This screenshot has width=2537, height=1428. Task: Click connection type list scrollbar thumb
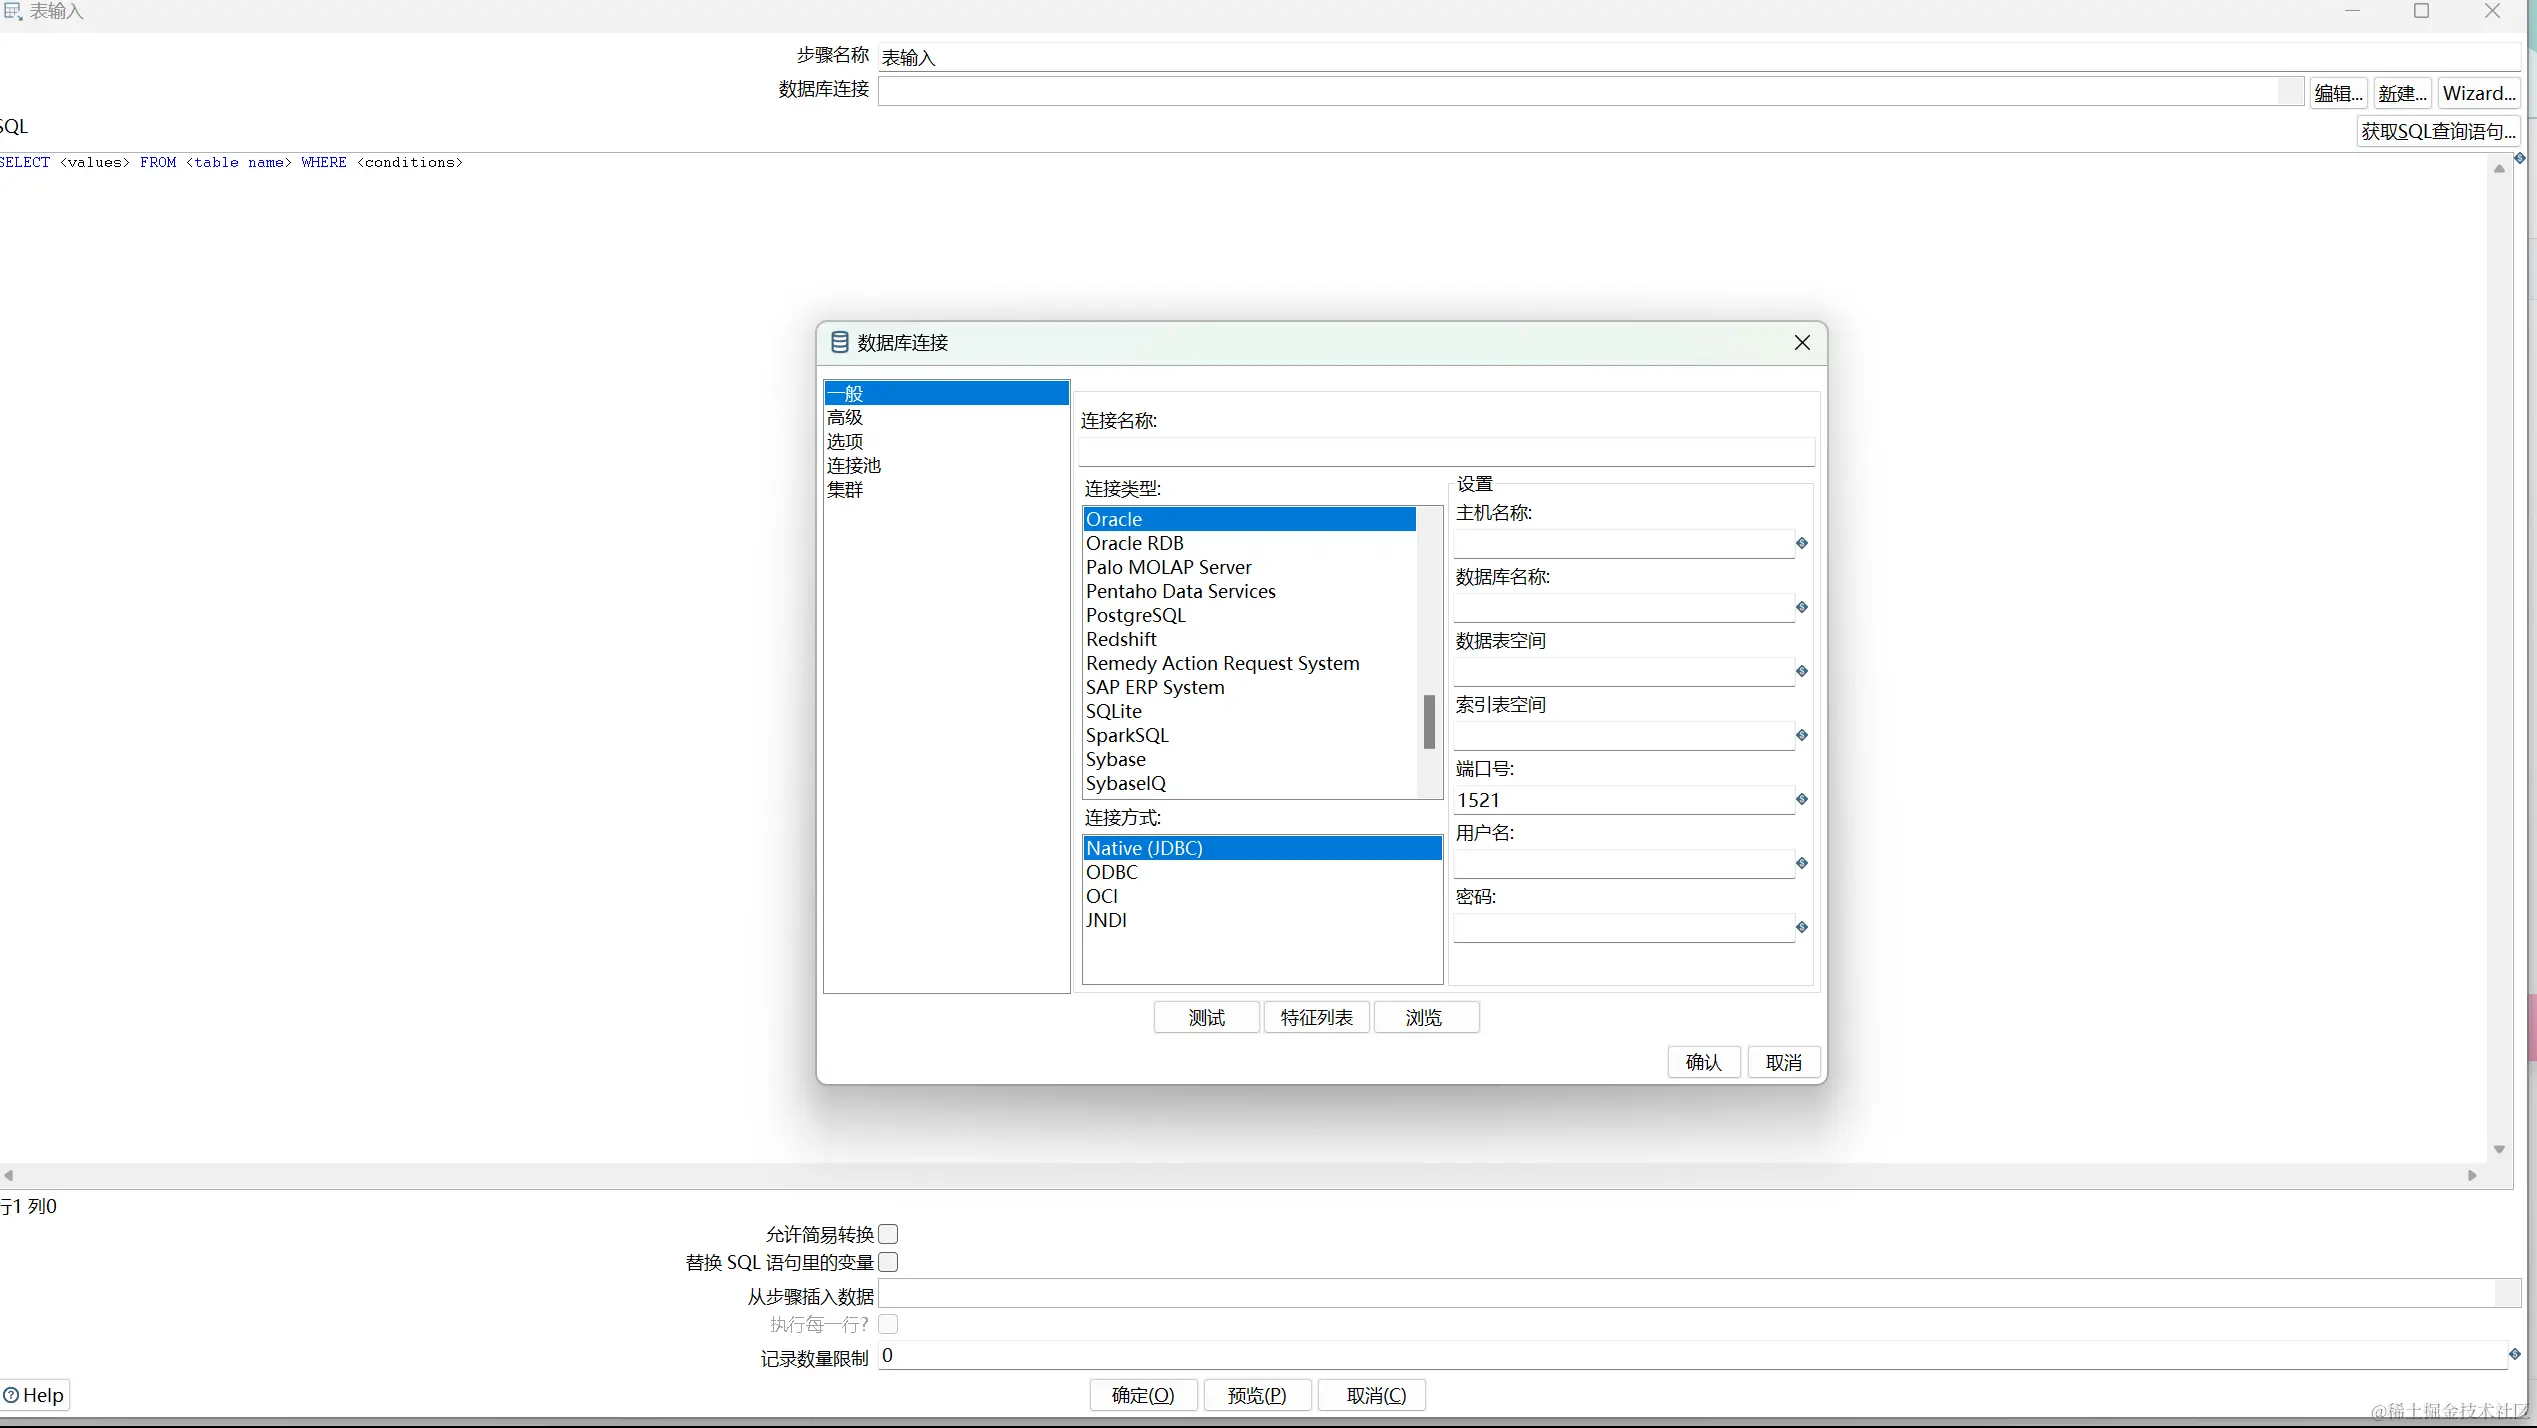click(x=1429, y=721)
